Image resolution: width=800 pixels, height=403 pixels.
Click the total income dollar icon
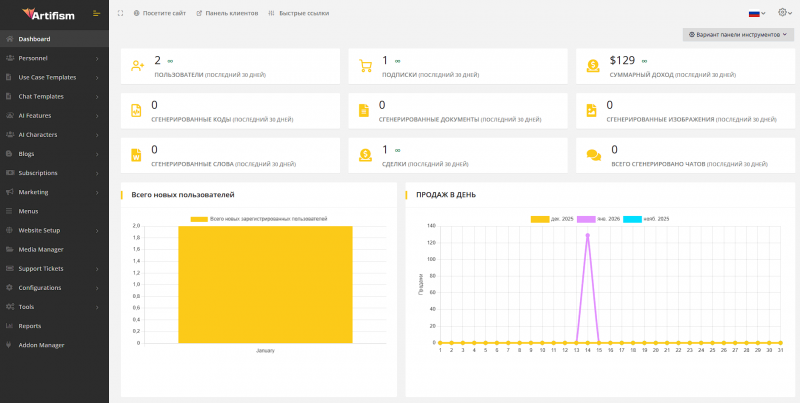click(x=593, y=66)
